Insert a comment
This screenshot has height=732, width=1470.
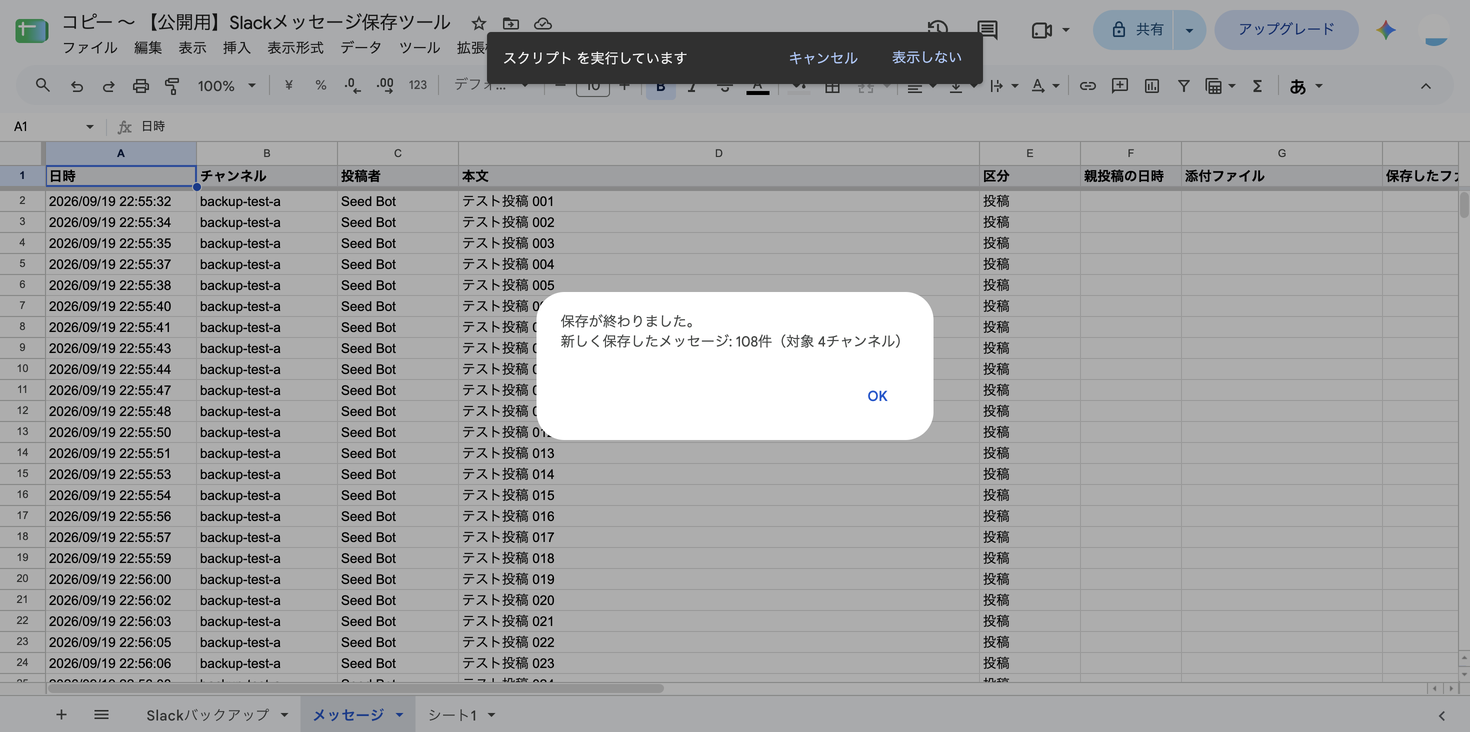(1119, 86)
